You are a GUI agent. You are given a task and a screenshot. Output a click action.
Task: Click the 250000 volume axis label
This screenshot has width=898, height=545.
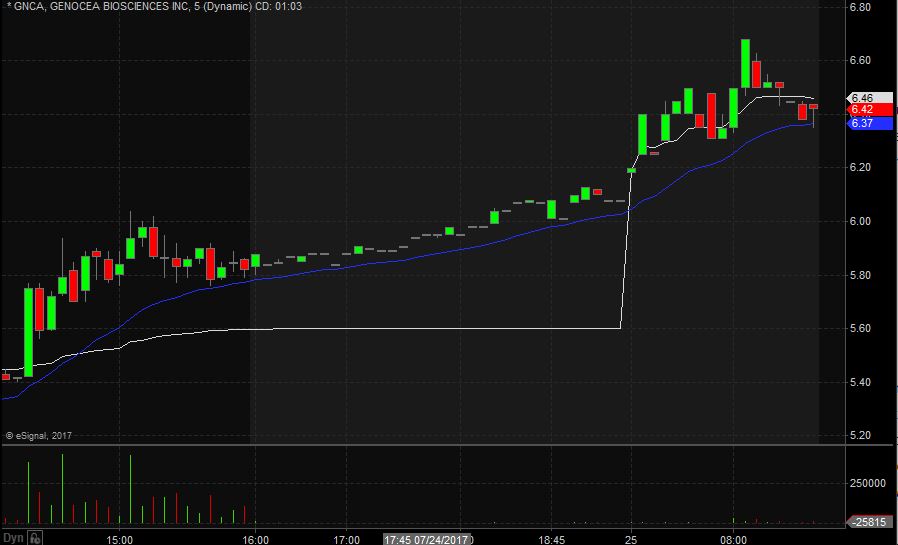pos(867,483)
